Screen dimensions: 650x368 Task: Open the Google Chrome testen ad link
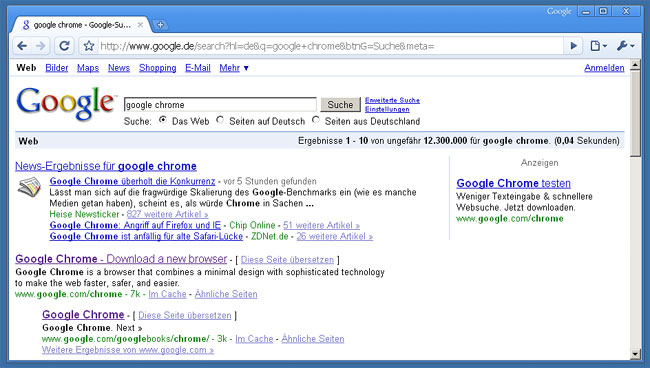click(x=513, y=183)
